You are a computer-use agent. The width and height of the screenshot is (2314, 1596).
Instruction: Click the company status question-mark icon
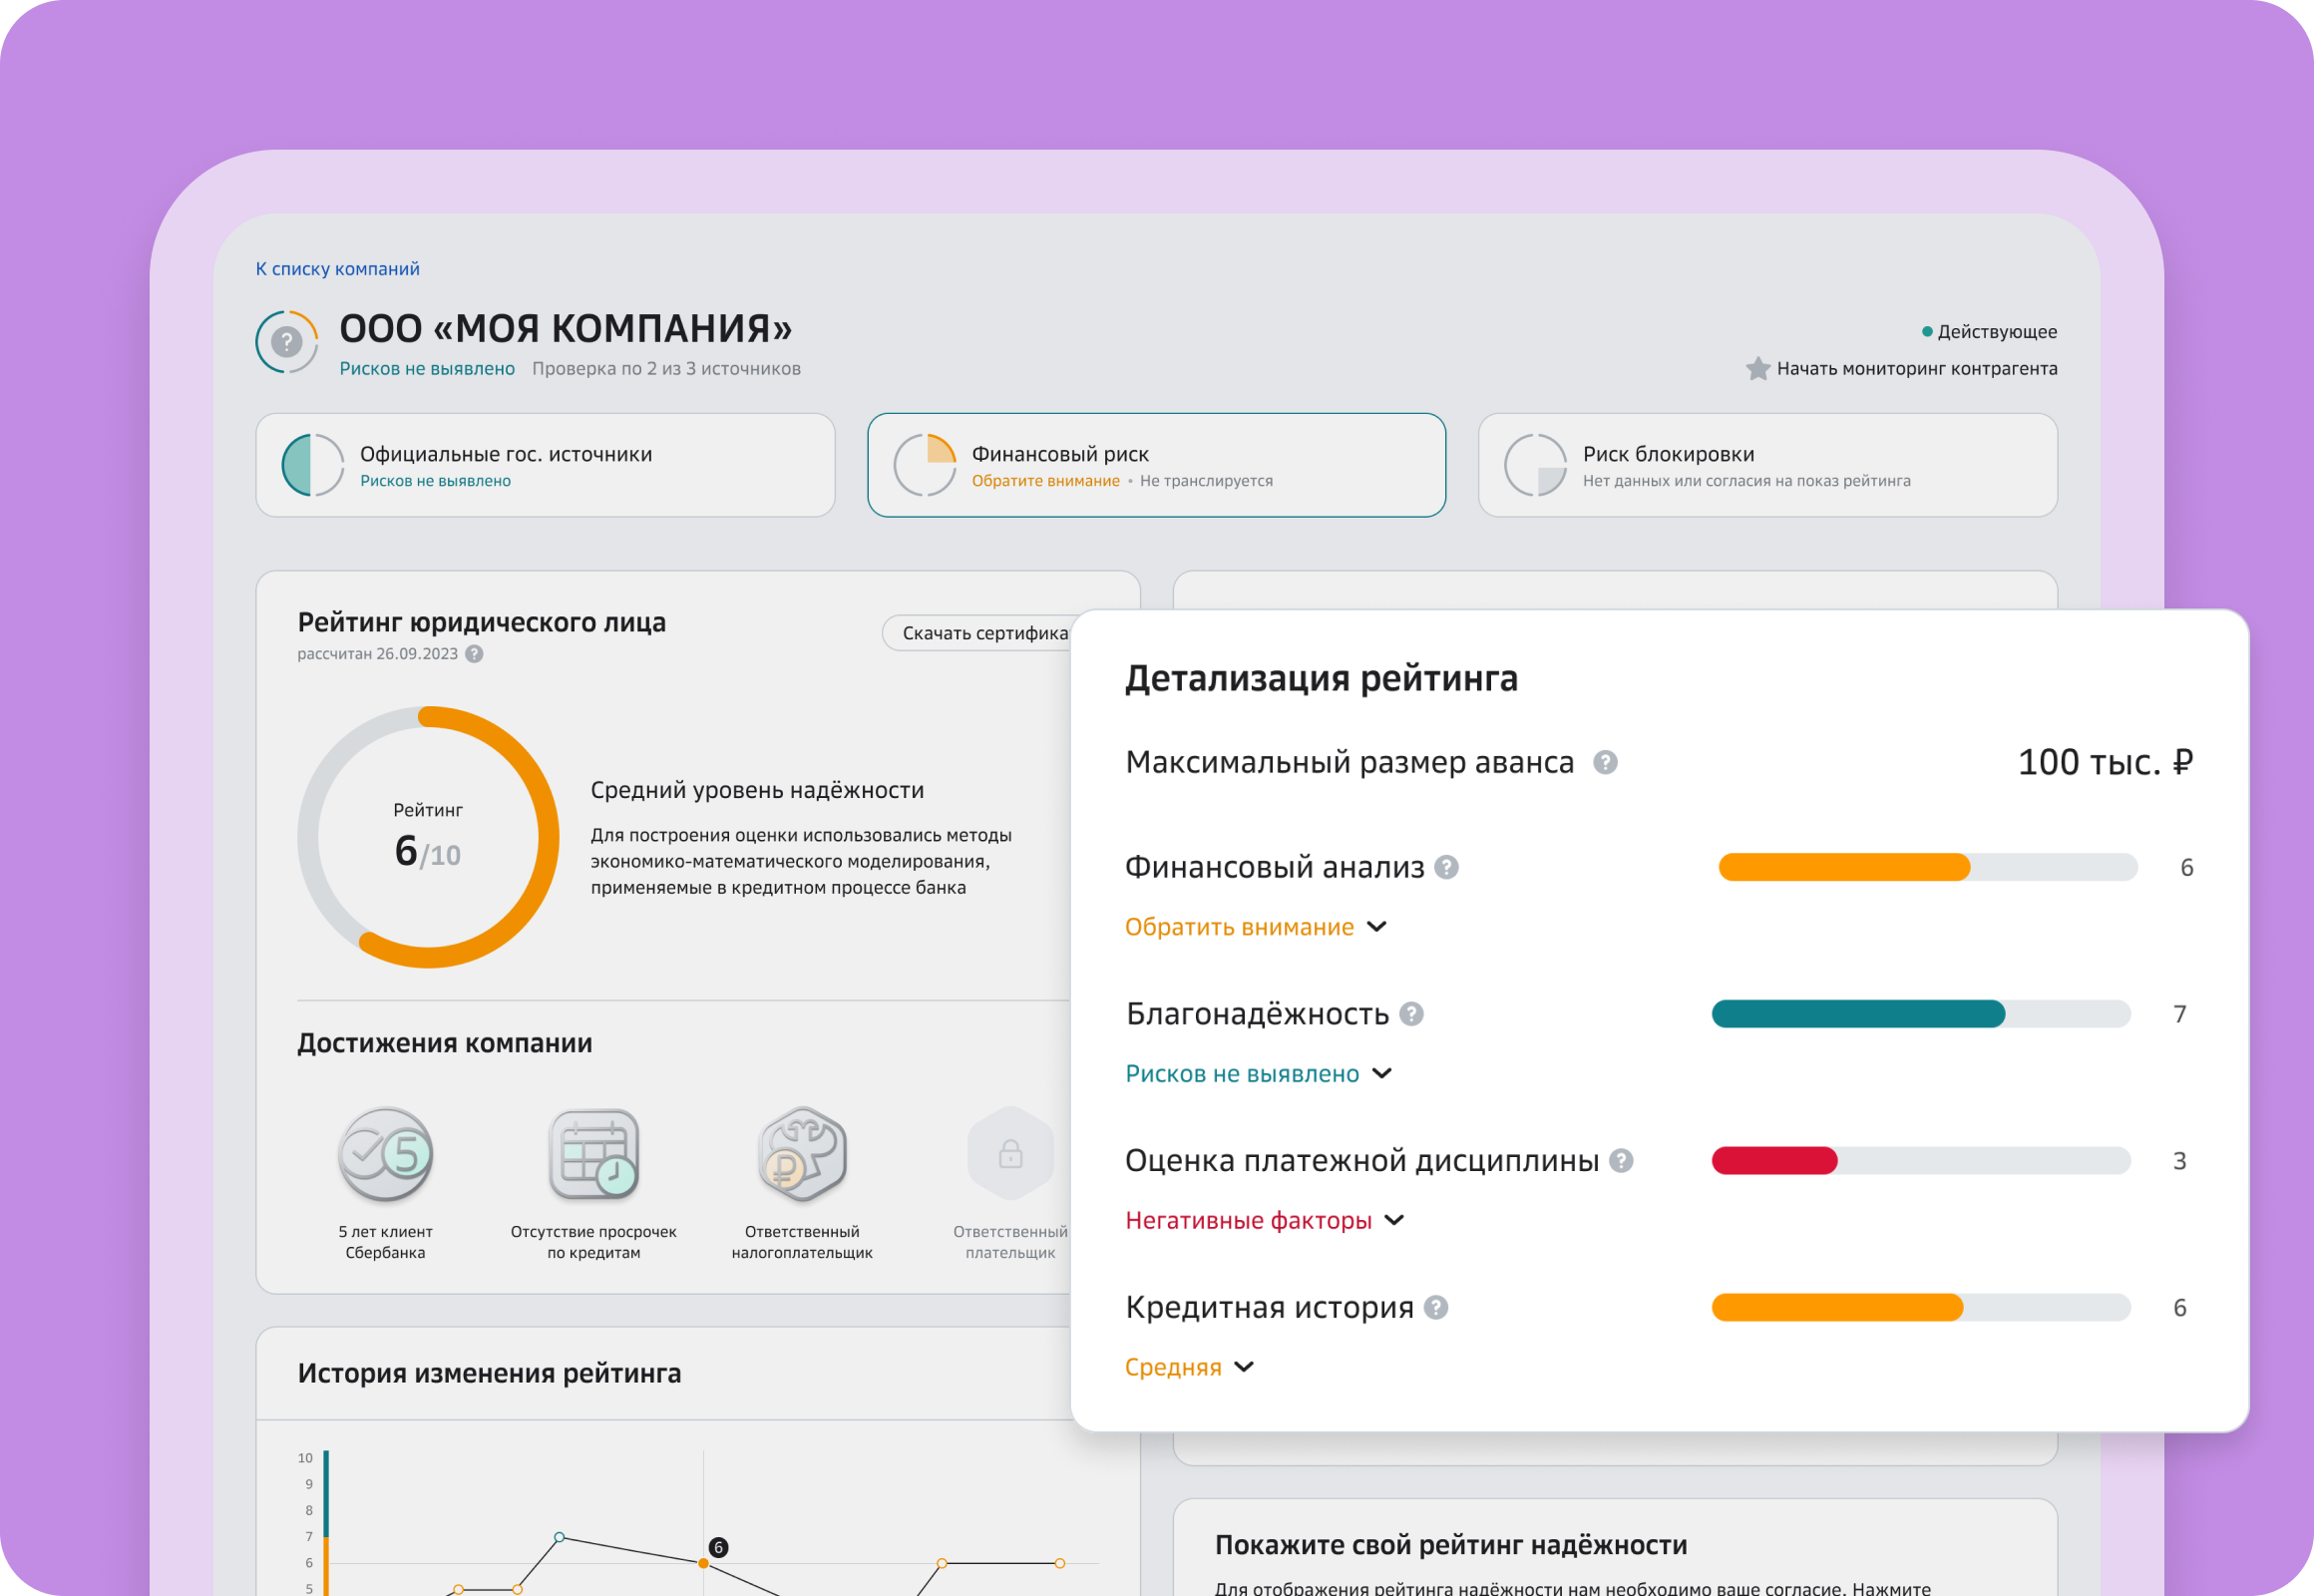287,342
